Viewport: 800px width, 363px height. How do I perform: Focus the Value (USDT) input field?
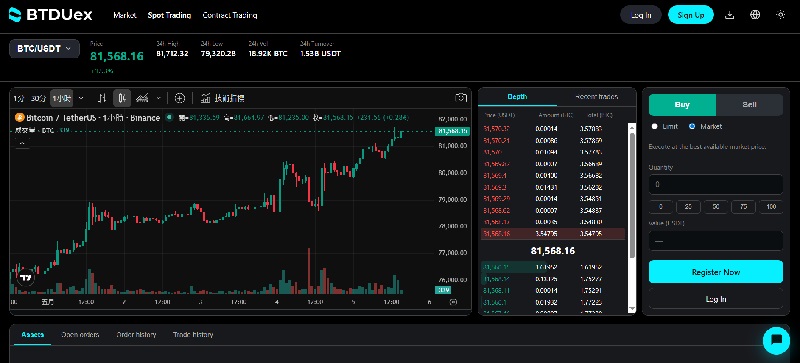716,240
